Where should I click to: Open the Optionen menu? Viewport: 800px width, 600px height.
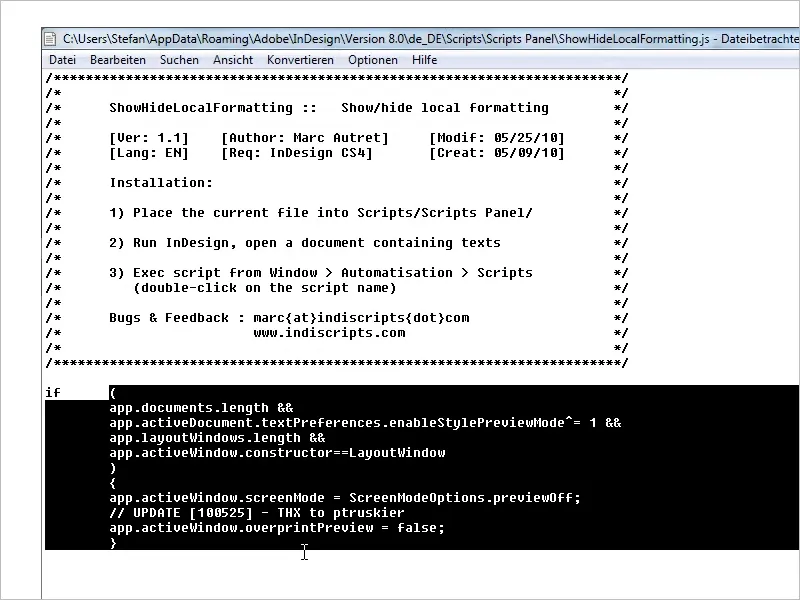(372, 60)
